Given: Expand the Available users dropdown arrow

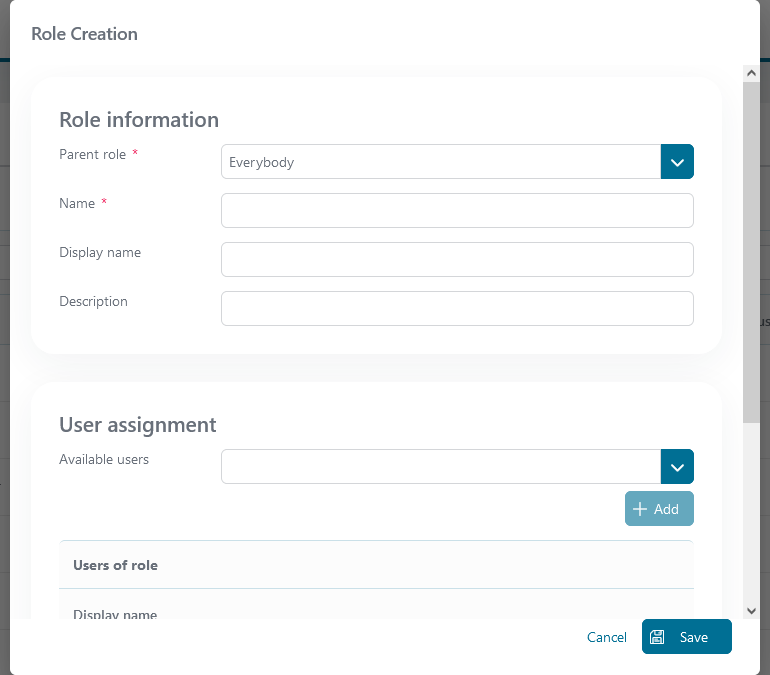Looking at the screenshot, I should point(677,466).
